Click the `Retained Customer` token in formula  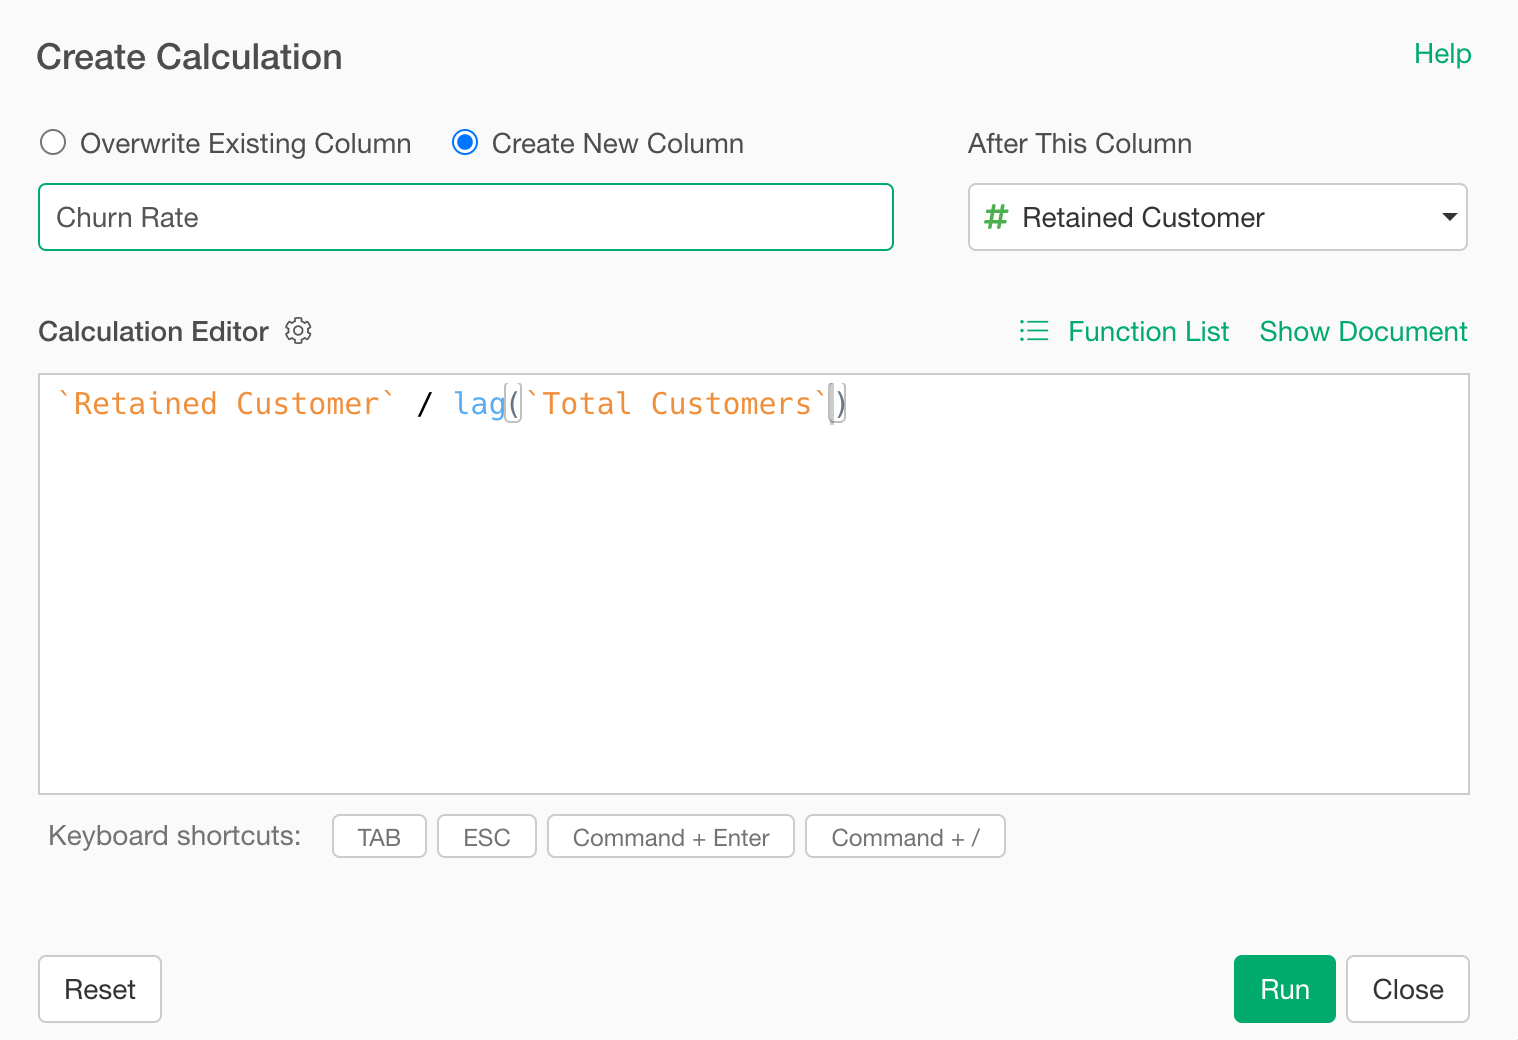[x=226, y=403]
